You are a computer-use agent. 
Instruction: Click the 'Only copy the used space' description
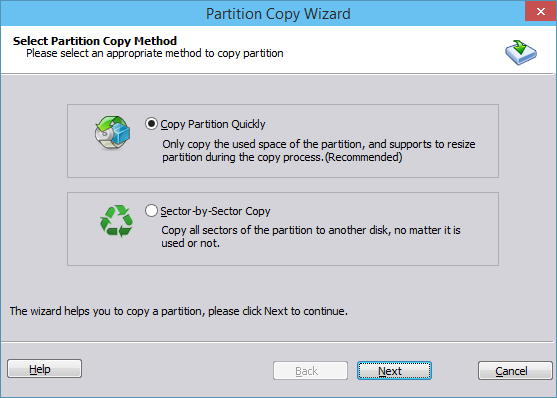click(319, 150)
